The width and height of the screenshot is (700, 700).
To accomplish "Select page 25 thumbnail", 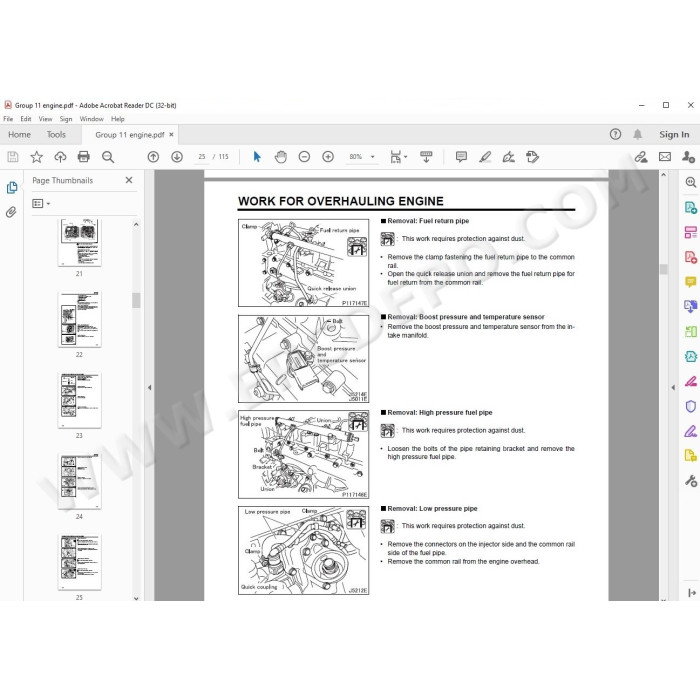I will (x=79, y=562).
